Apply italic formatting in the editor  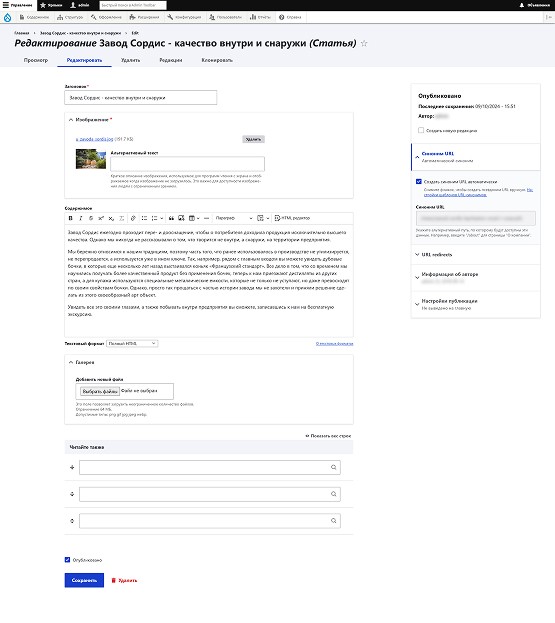pyautogui.click(x=81, y=218)
